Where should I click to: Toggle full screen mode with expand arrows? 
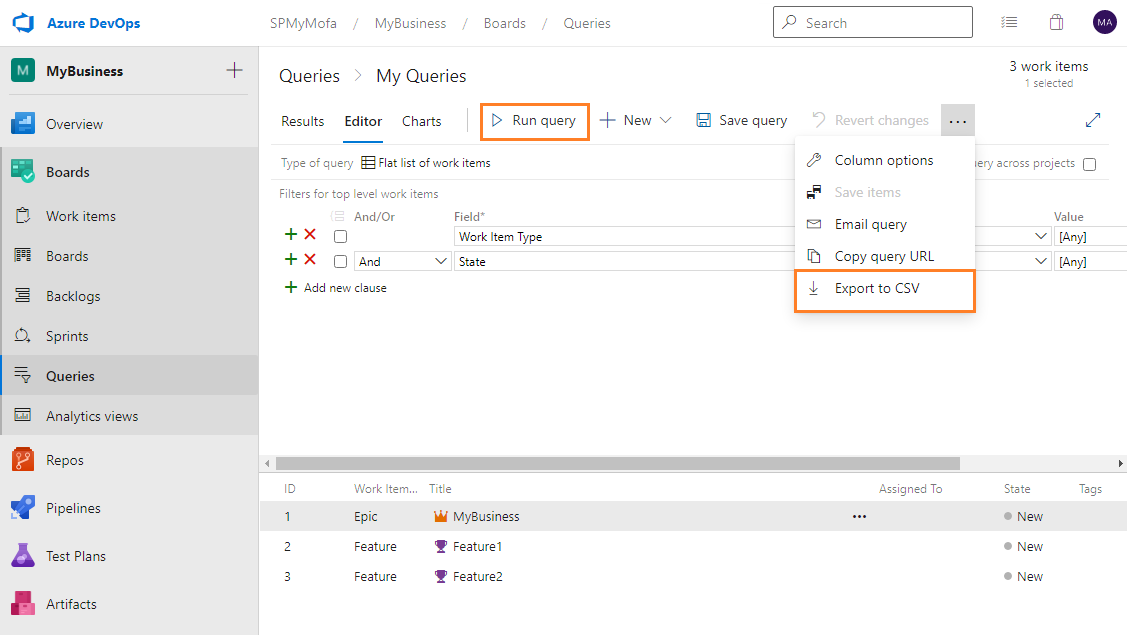(1093, 120)
